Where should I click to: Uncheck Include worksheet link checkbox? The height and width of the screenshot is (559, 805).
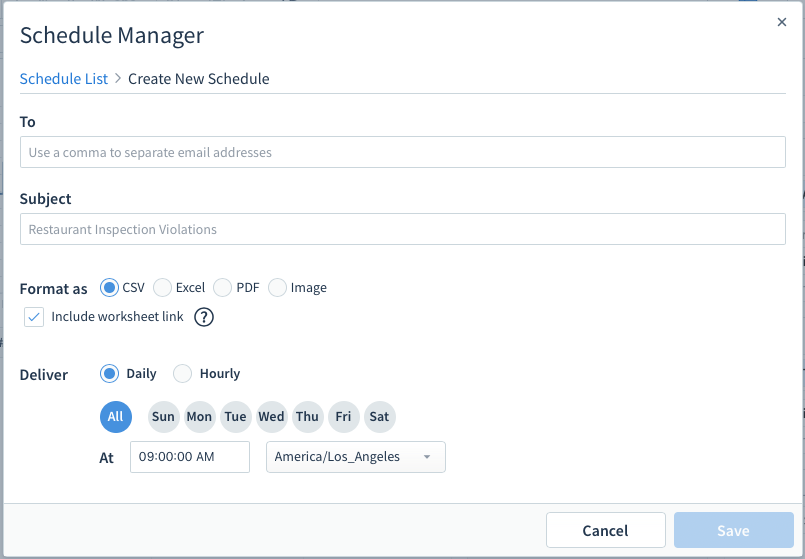(x=34, y=317)
